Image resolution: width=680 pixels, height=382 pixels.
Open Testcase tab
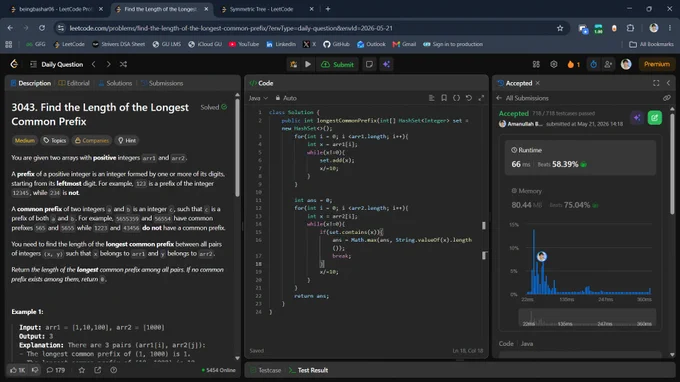coord(266,370)
